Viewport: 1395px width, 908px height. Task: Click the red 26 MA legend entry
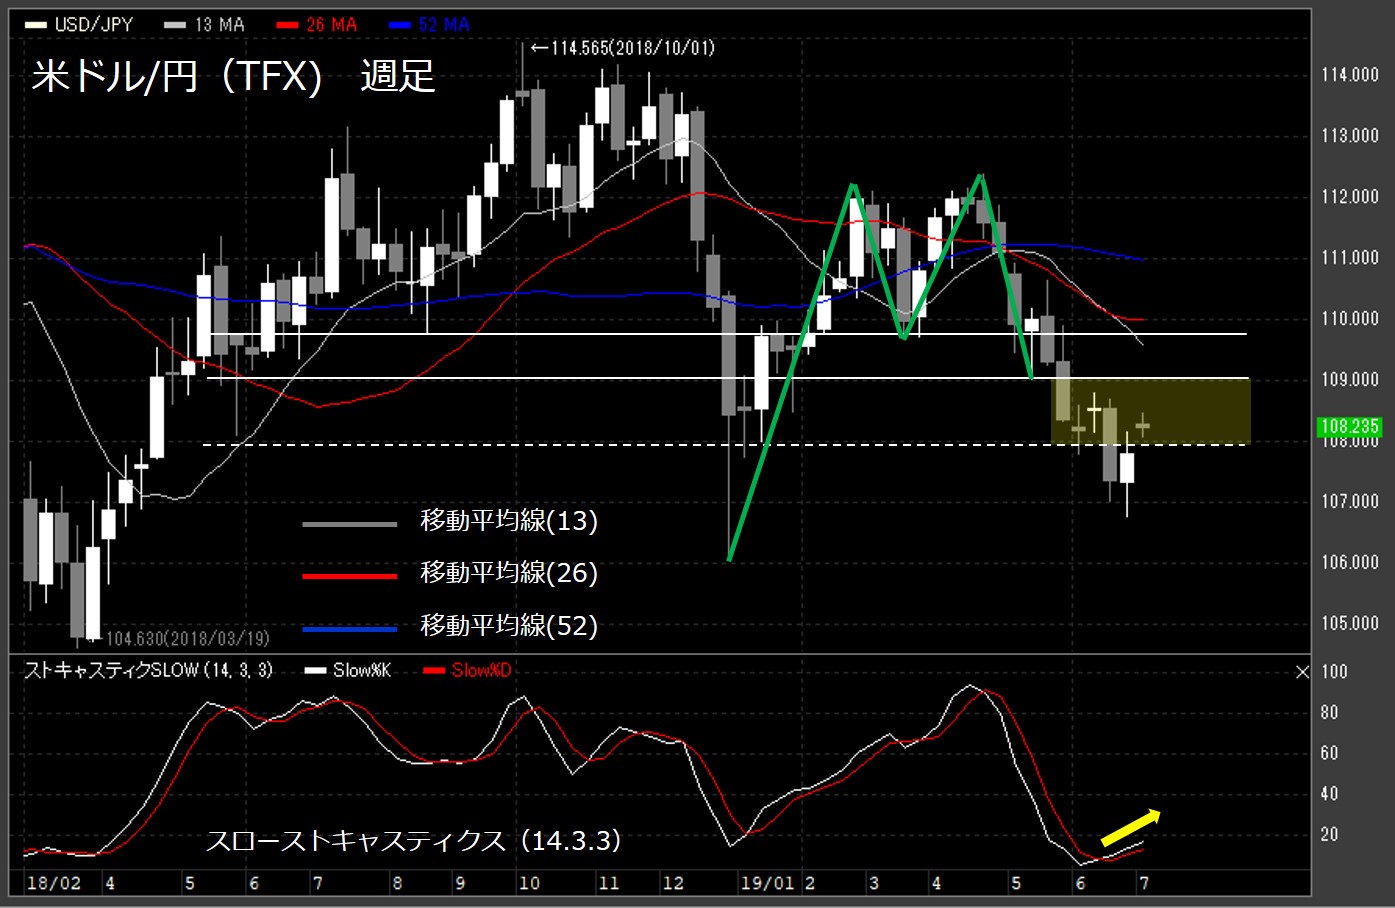click(x=318, y=25)
